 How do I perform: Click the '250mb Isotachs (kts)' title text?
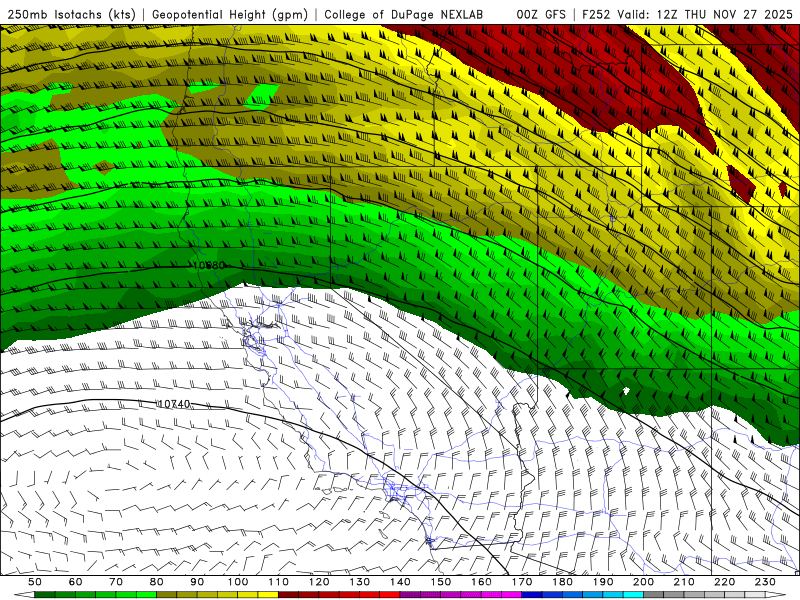point(71,14)
